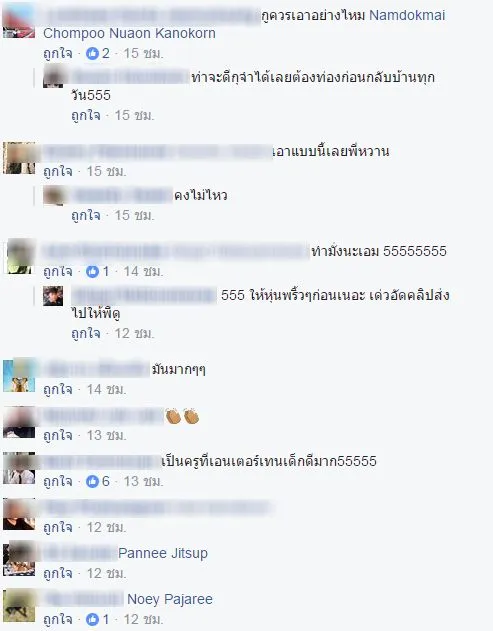This screenshot has width=493, height=631.
Task: Click the avatar beside the Pannee Jitsup comment
Action: [x=19, y=559]
